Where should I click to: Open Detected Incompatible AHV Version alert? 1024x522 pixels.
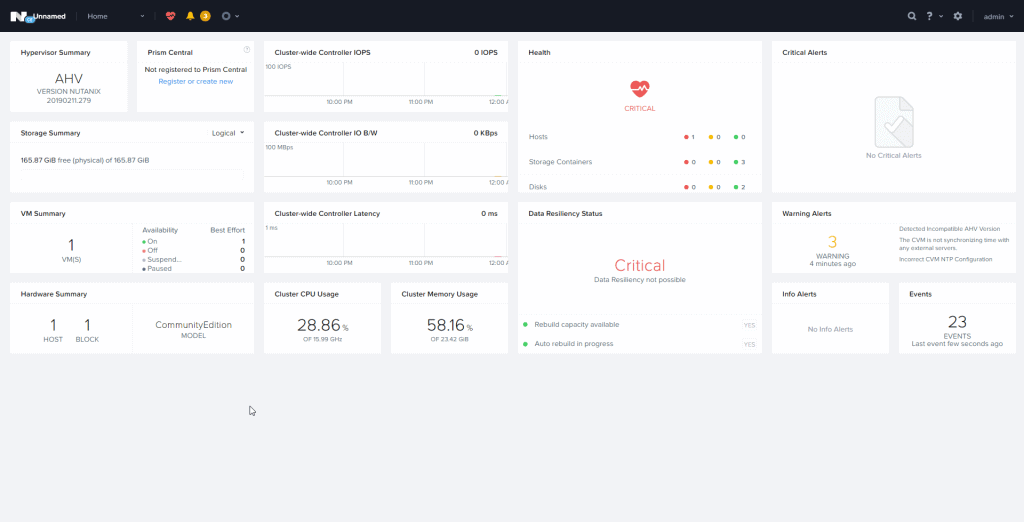click(949, 229)
